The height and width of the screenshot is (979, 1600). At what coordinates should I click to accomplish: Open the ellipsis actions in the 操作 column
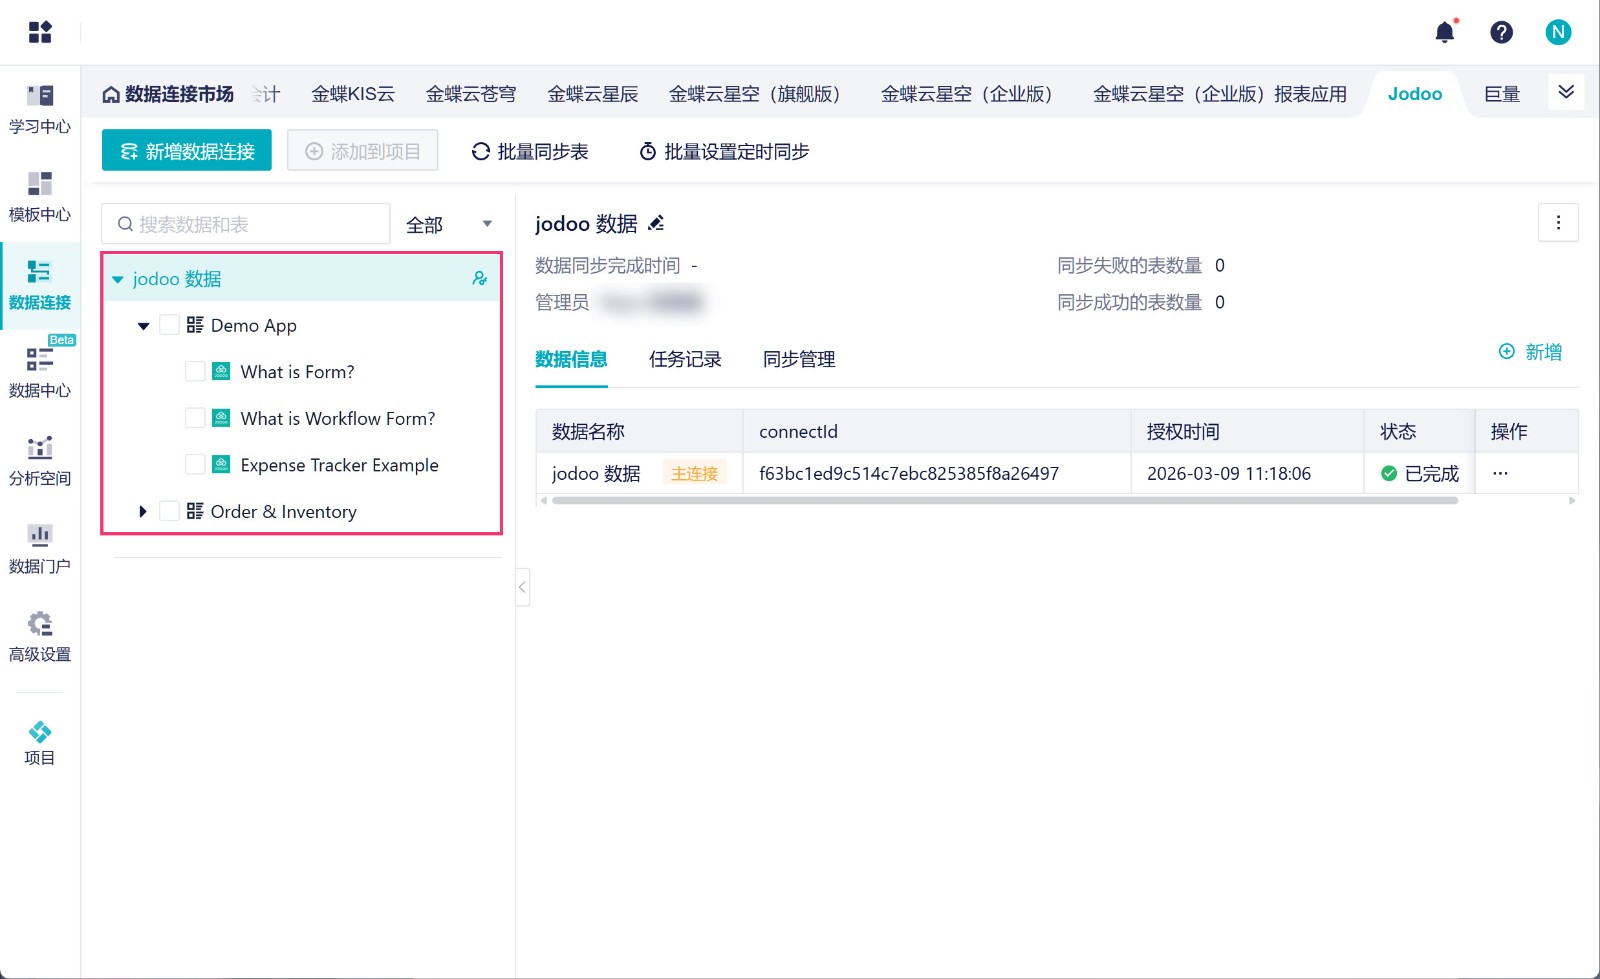point(1500,473)
